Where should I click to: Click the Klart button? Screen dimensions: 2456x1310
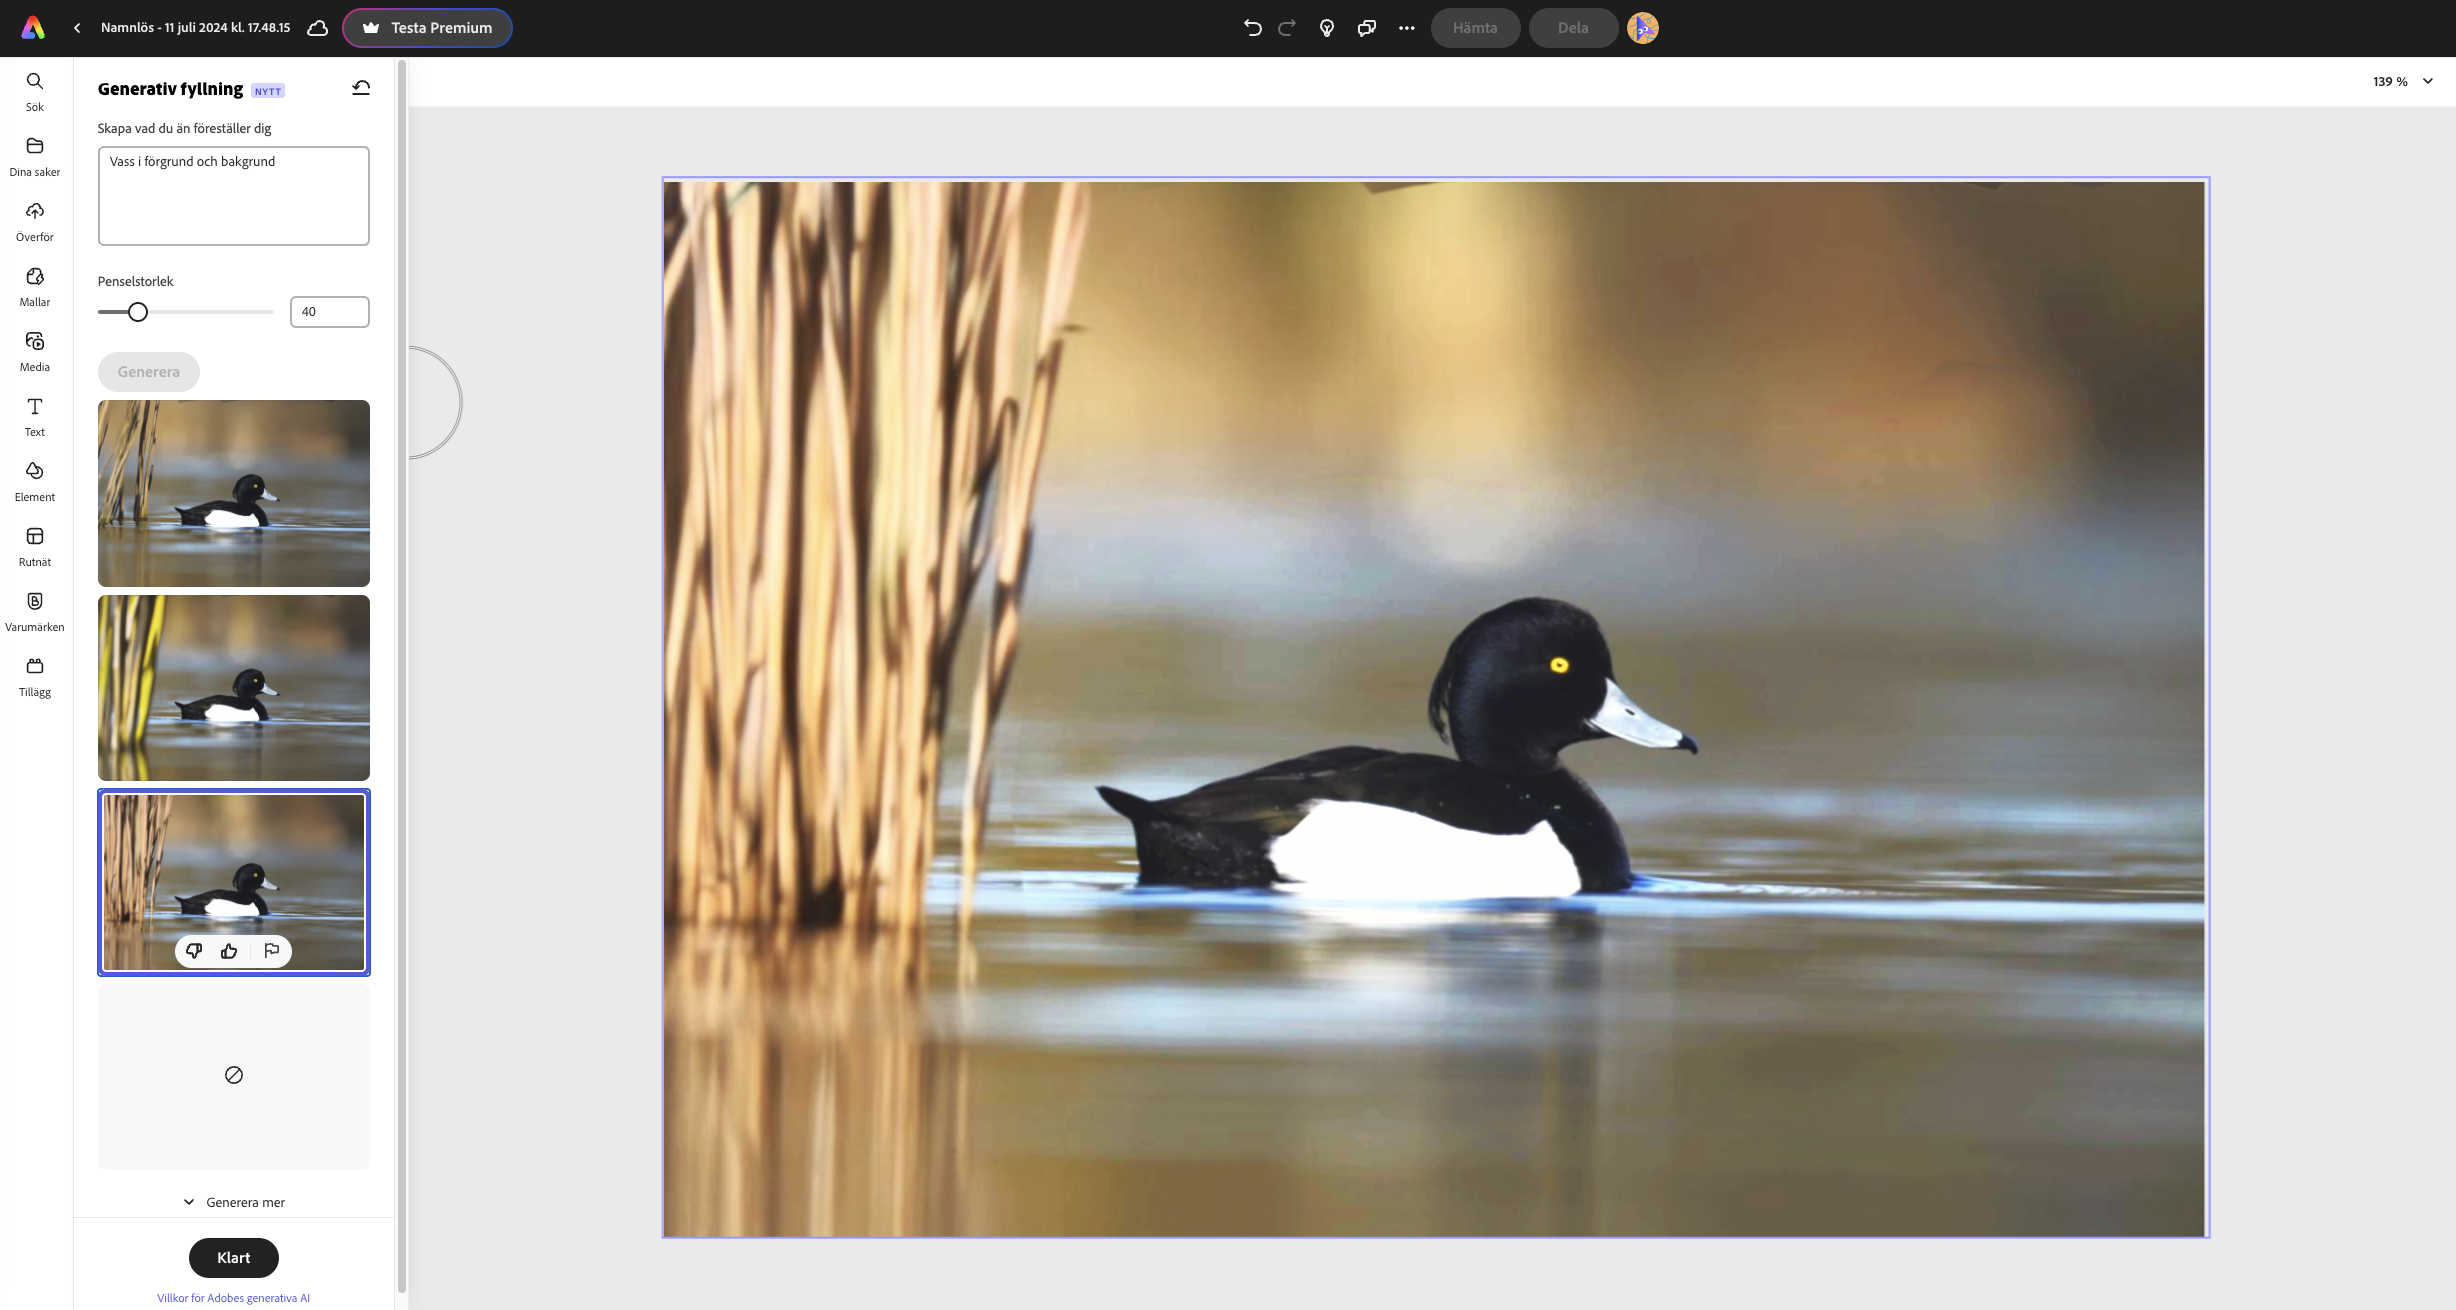pyautogui.click(x=233, y=1257)
